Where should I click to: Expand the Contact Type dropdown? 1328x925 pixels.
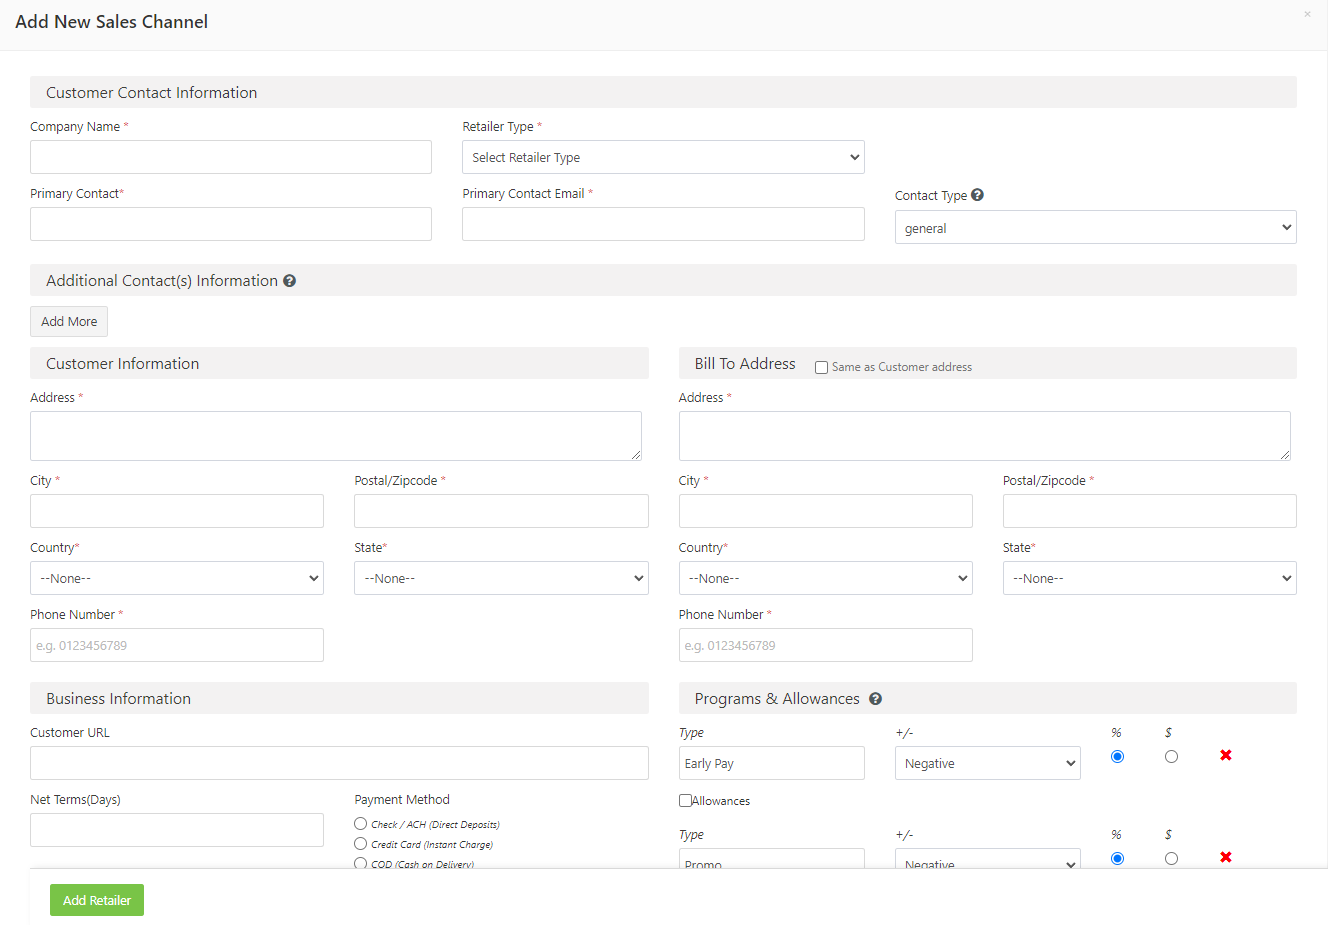[x=1095, y=228]
